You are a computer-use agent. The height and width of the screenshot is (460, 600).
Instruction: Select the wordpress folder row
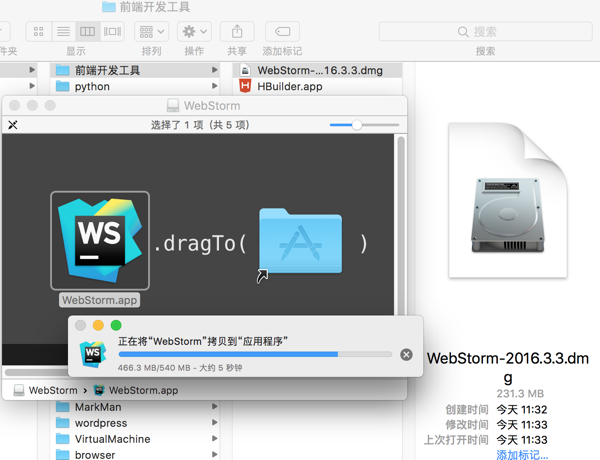pos(135,423)
